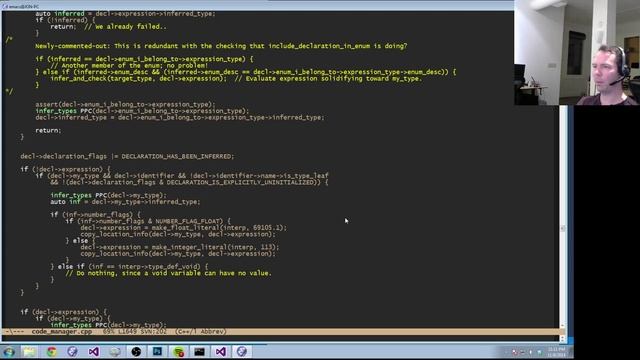Viewport: 640px width, 360px height.
Task: Click the 'Do nothing, since a void' comment
Action: pos(168,273)
